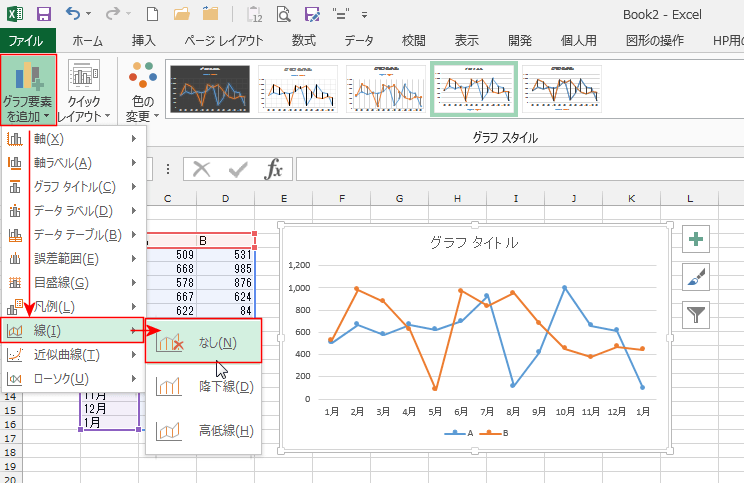Screen dimensions: 744x483
Task: Click into the formula bar input
Action: coord(520,169)
